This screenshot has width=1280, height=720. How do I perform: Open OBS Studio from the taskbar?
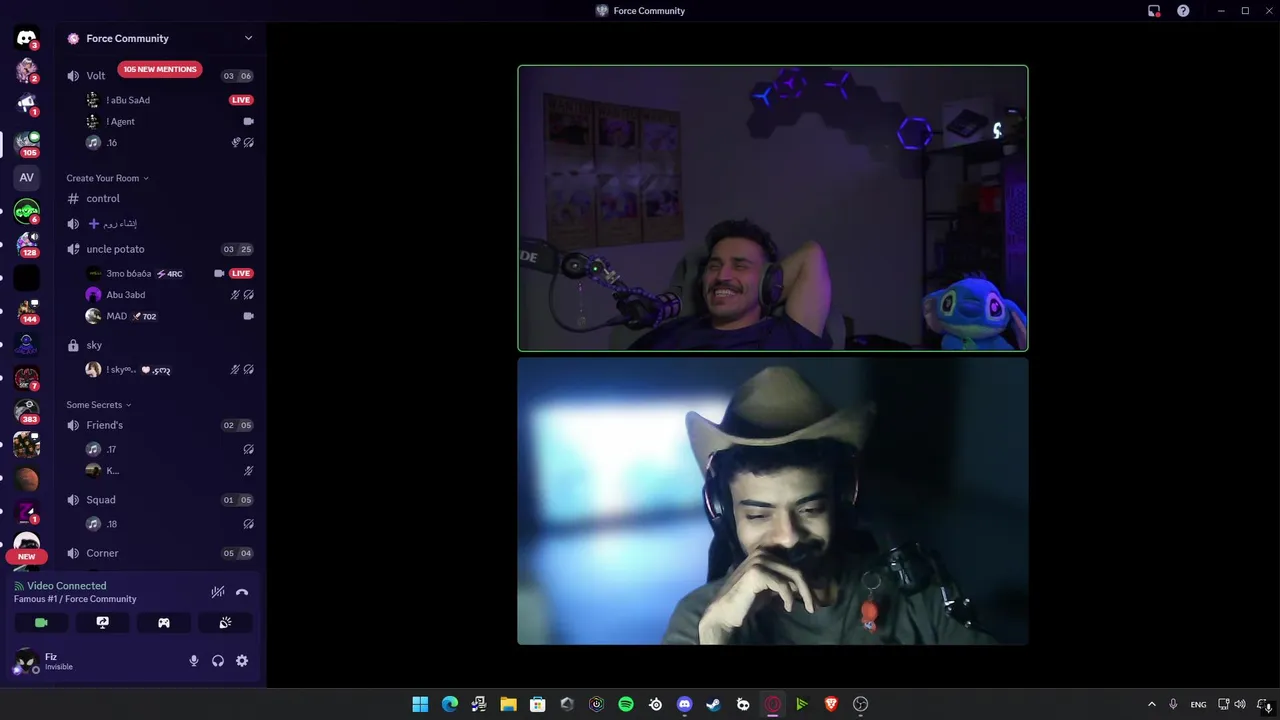(x=860, y=704)
